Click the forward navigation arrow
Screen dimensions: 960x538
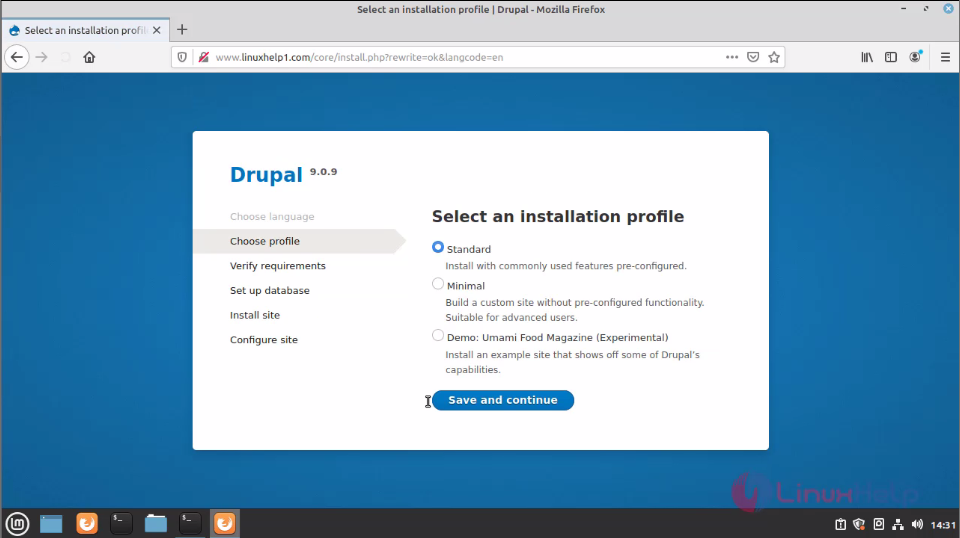[41, 57]
